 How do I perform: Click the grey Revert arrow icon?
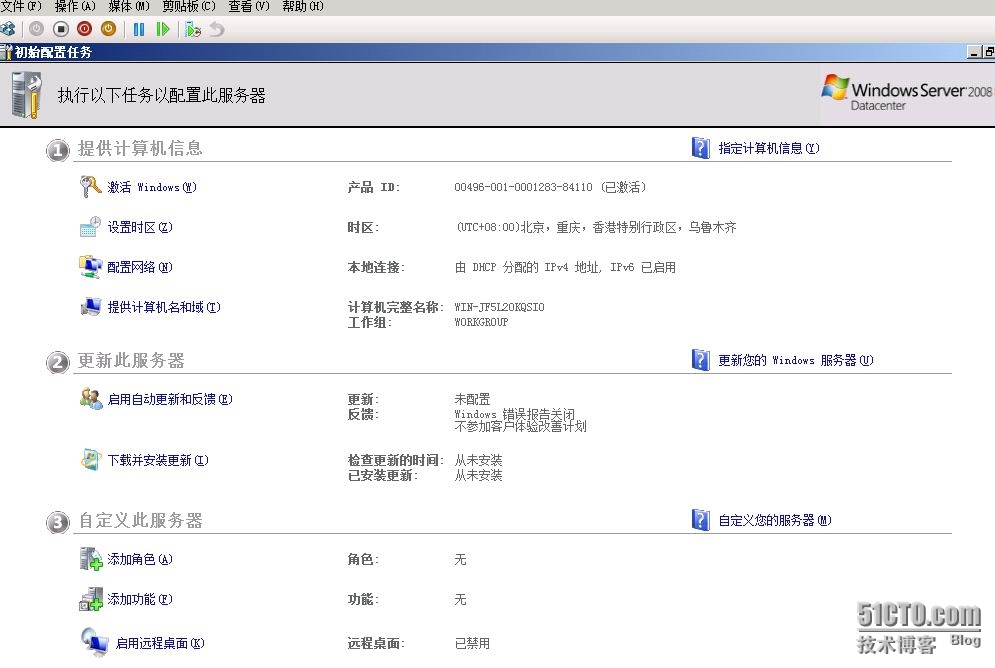click(x=217, y=29)
